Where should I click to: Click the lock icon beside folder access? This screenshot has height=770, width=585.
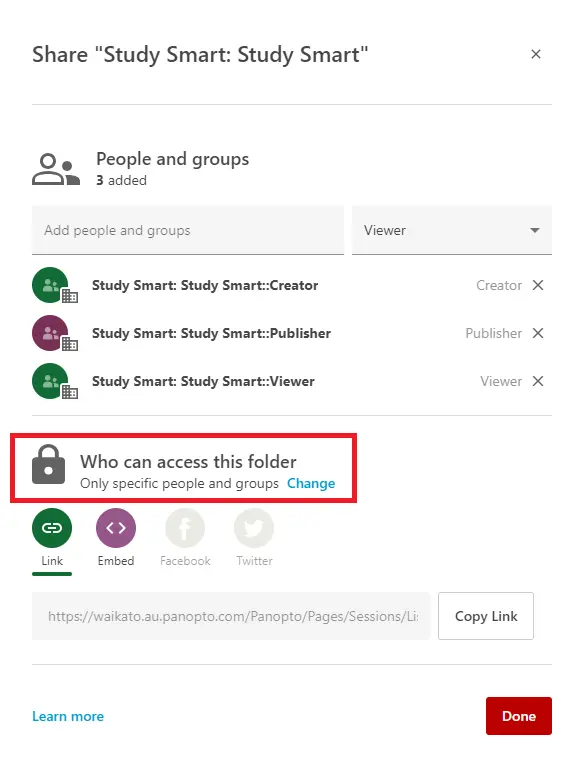click(48, 465)
